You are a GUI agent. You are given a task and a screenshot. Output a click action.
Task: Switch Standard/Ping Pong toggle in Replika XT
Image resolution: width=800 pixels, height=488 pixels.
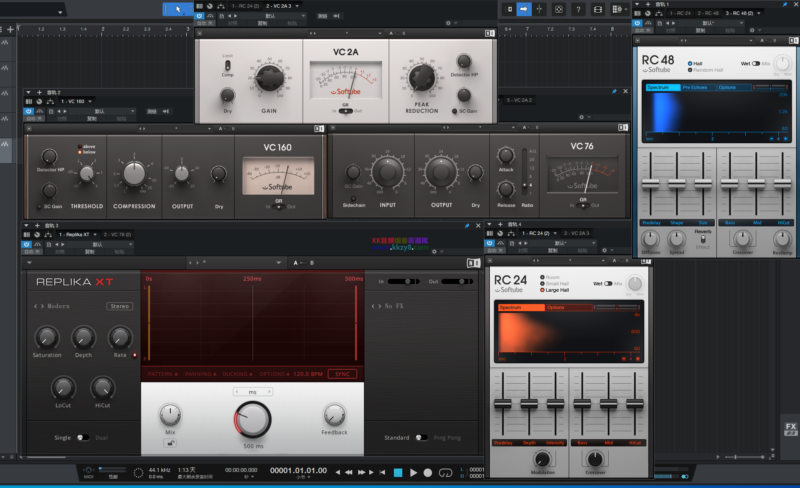coord(421,437)
